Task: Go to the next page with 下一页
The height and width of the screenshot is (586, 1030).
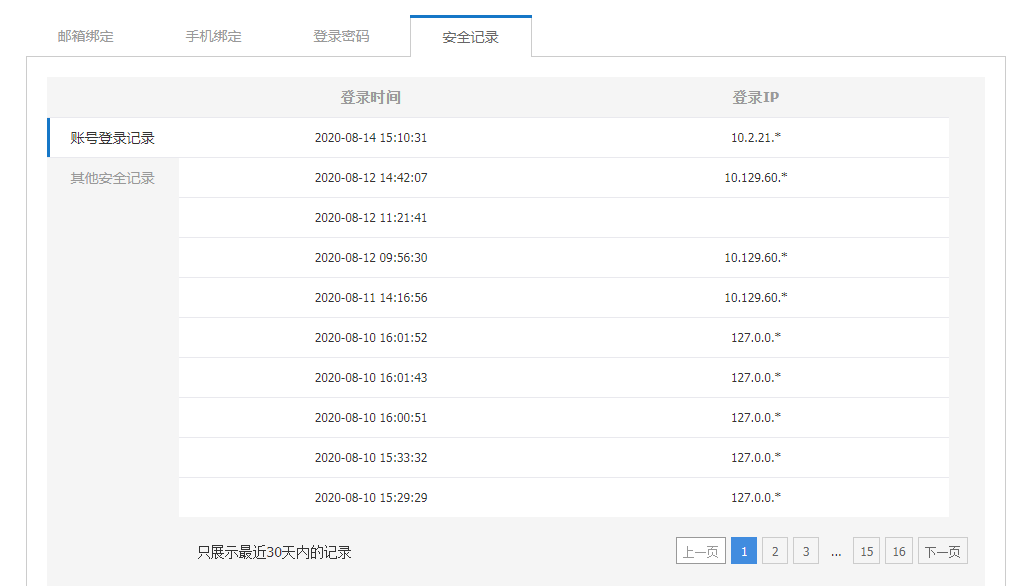Action: pos(942,551)
